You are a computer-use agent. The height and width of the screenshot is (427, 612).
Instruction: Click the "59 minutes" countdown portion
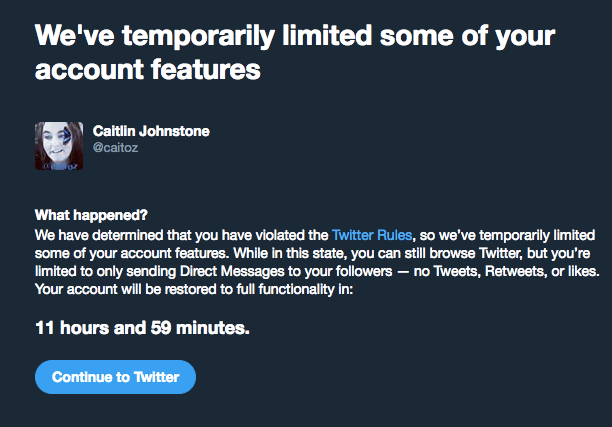199,327
